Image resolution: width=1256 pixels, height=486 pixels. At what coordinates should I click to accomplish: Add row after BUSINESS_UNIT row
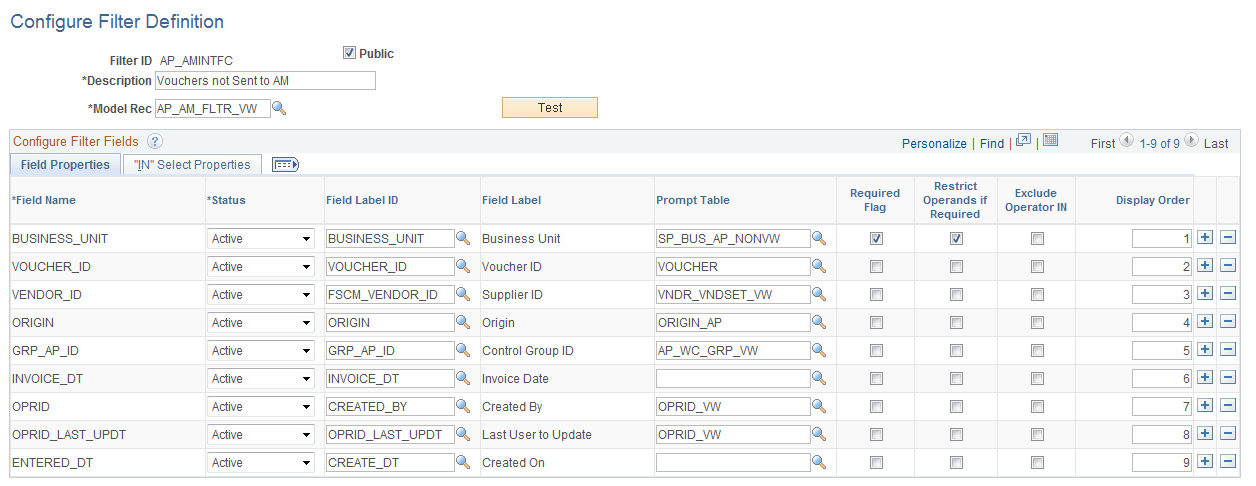pyautogui.click(x=1205, y=239)
